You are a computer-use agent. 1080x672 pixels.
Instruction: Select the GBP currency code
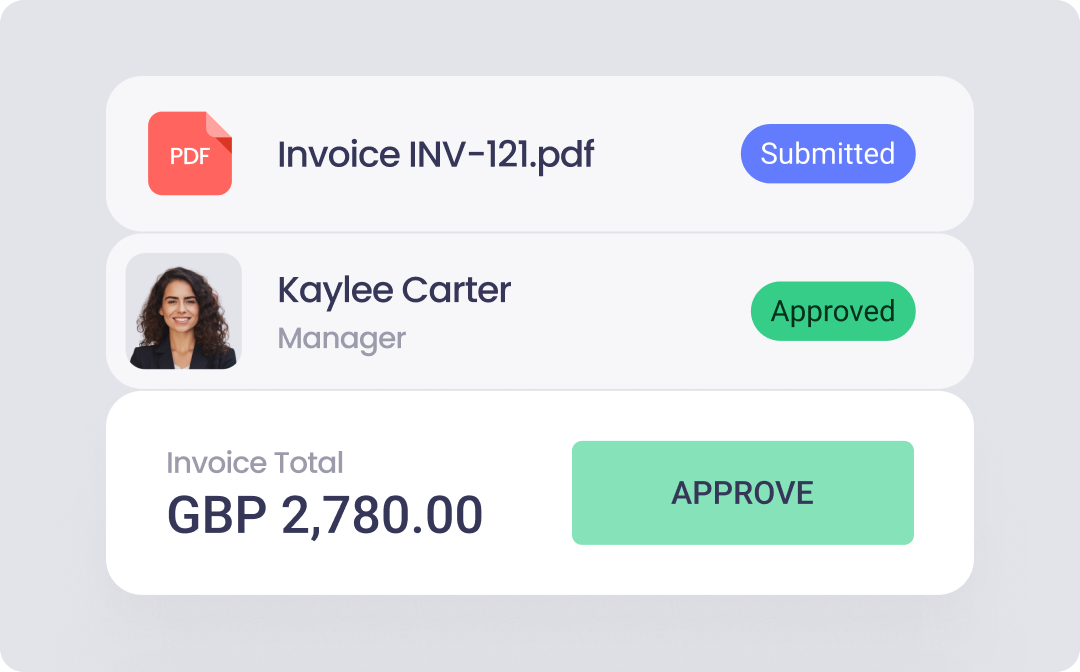216,515
